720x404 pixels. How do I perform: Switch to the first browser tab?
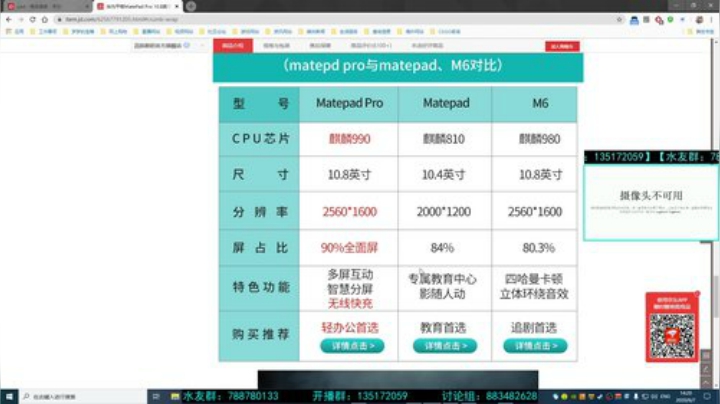(x=47, y=6)
